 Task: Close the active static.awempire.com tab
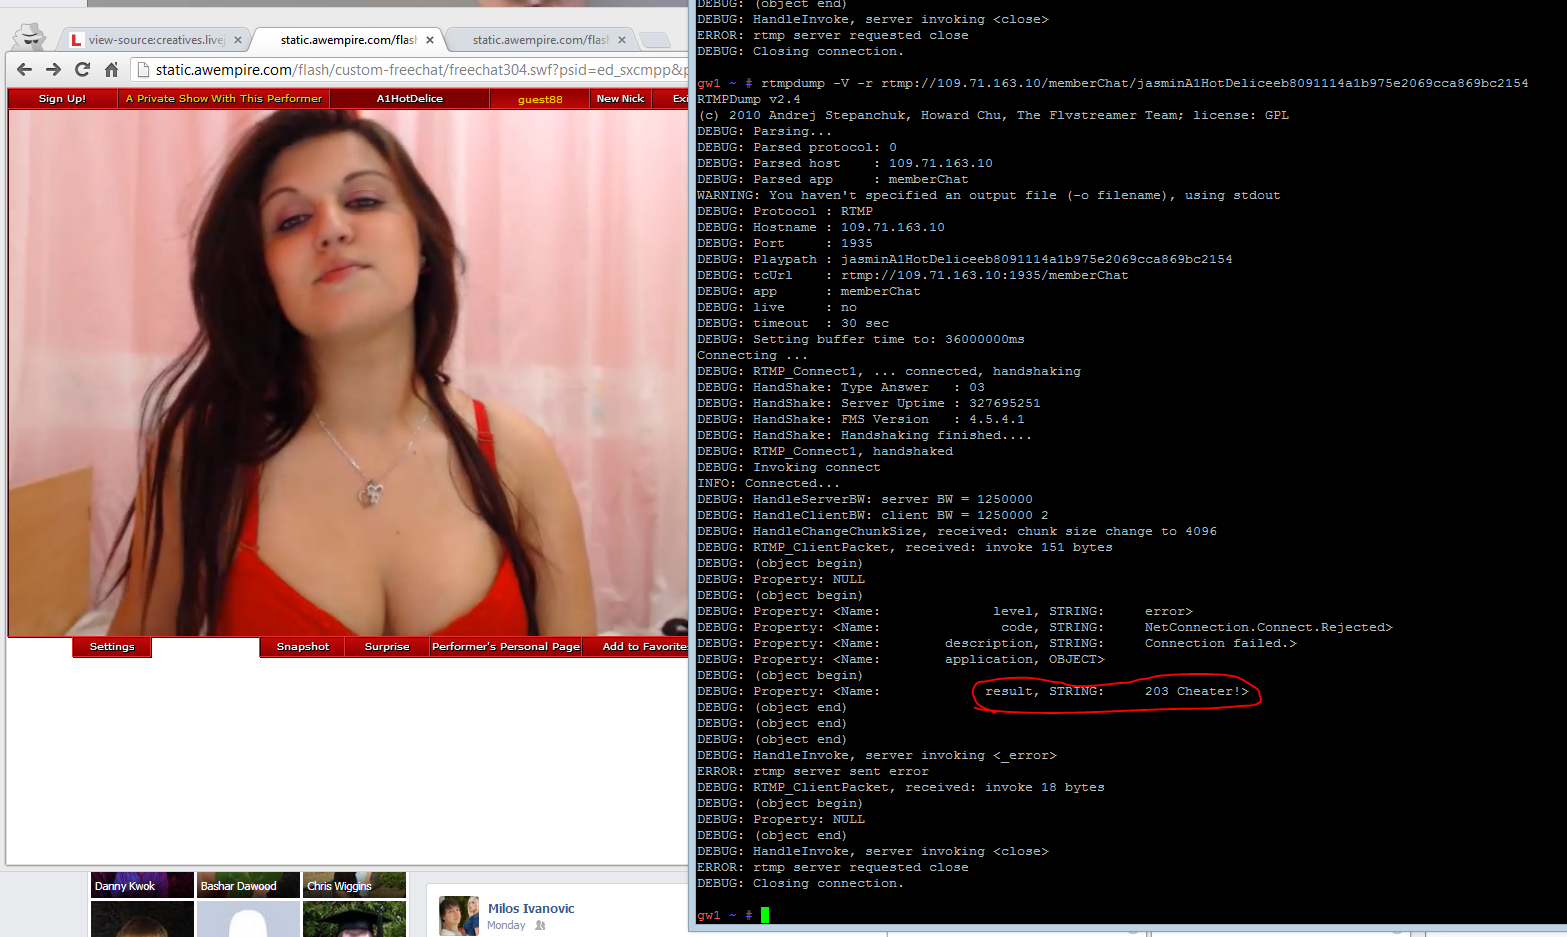[x=430, y=40]
